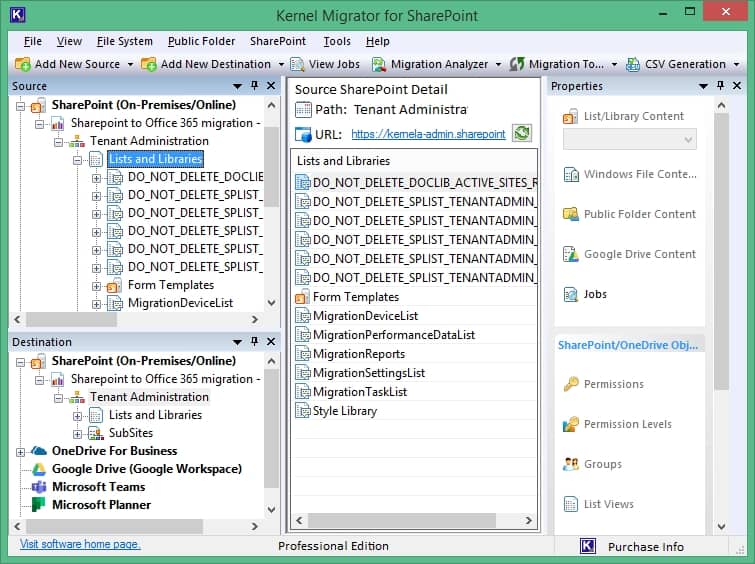Select MigrationTaskList in the center list
This screenshot has height=564, width=755.
360,392
